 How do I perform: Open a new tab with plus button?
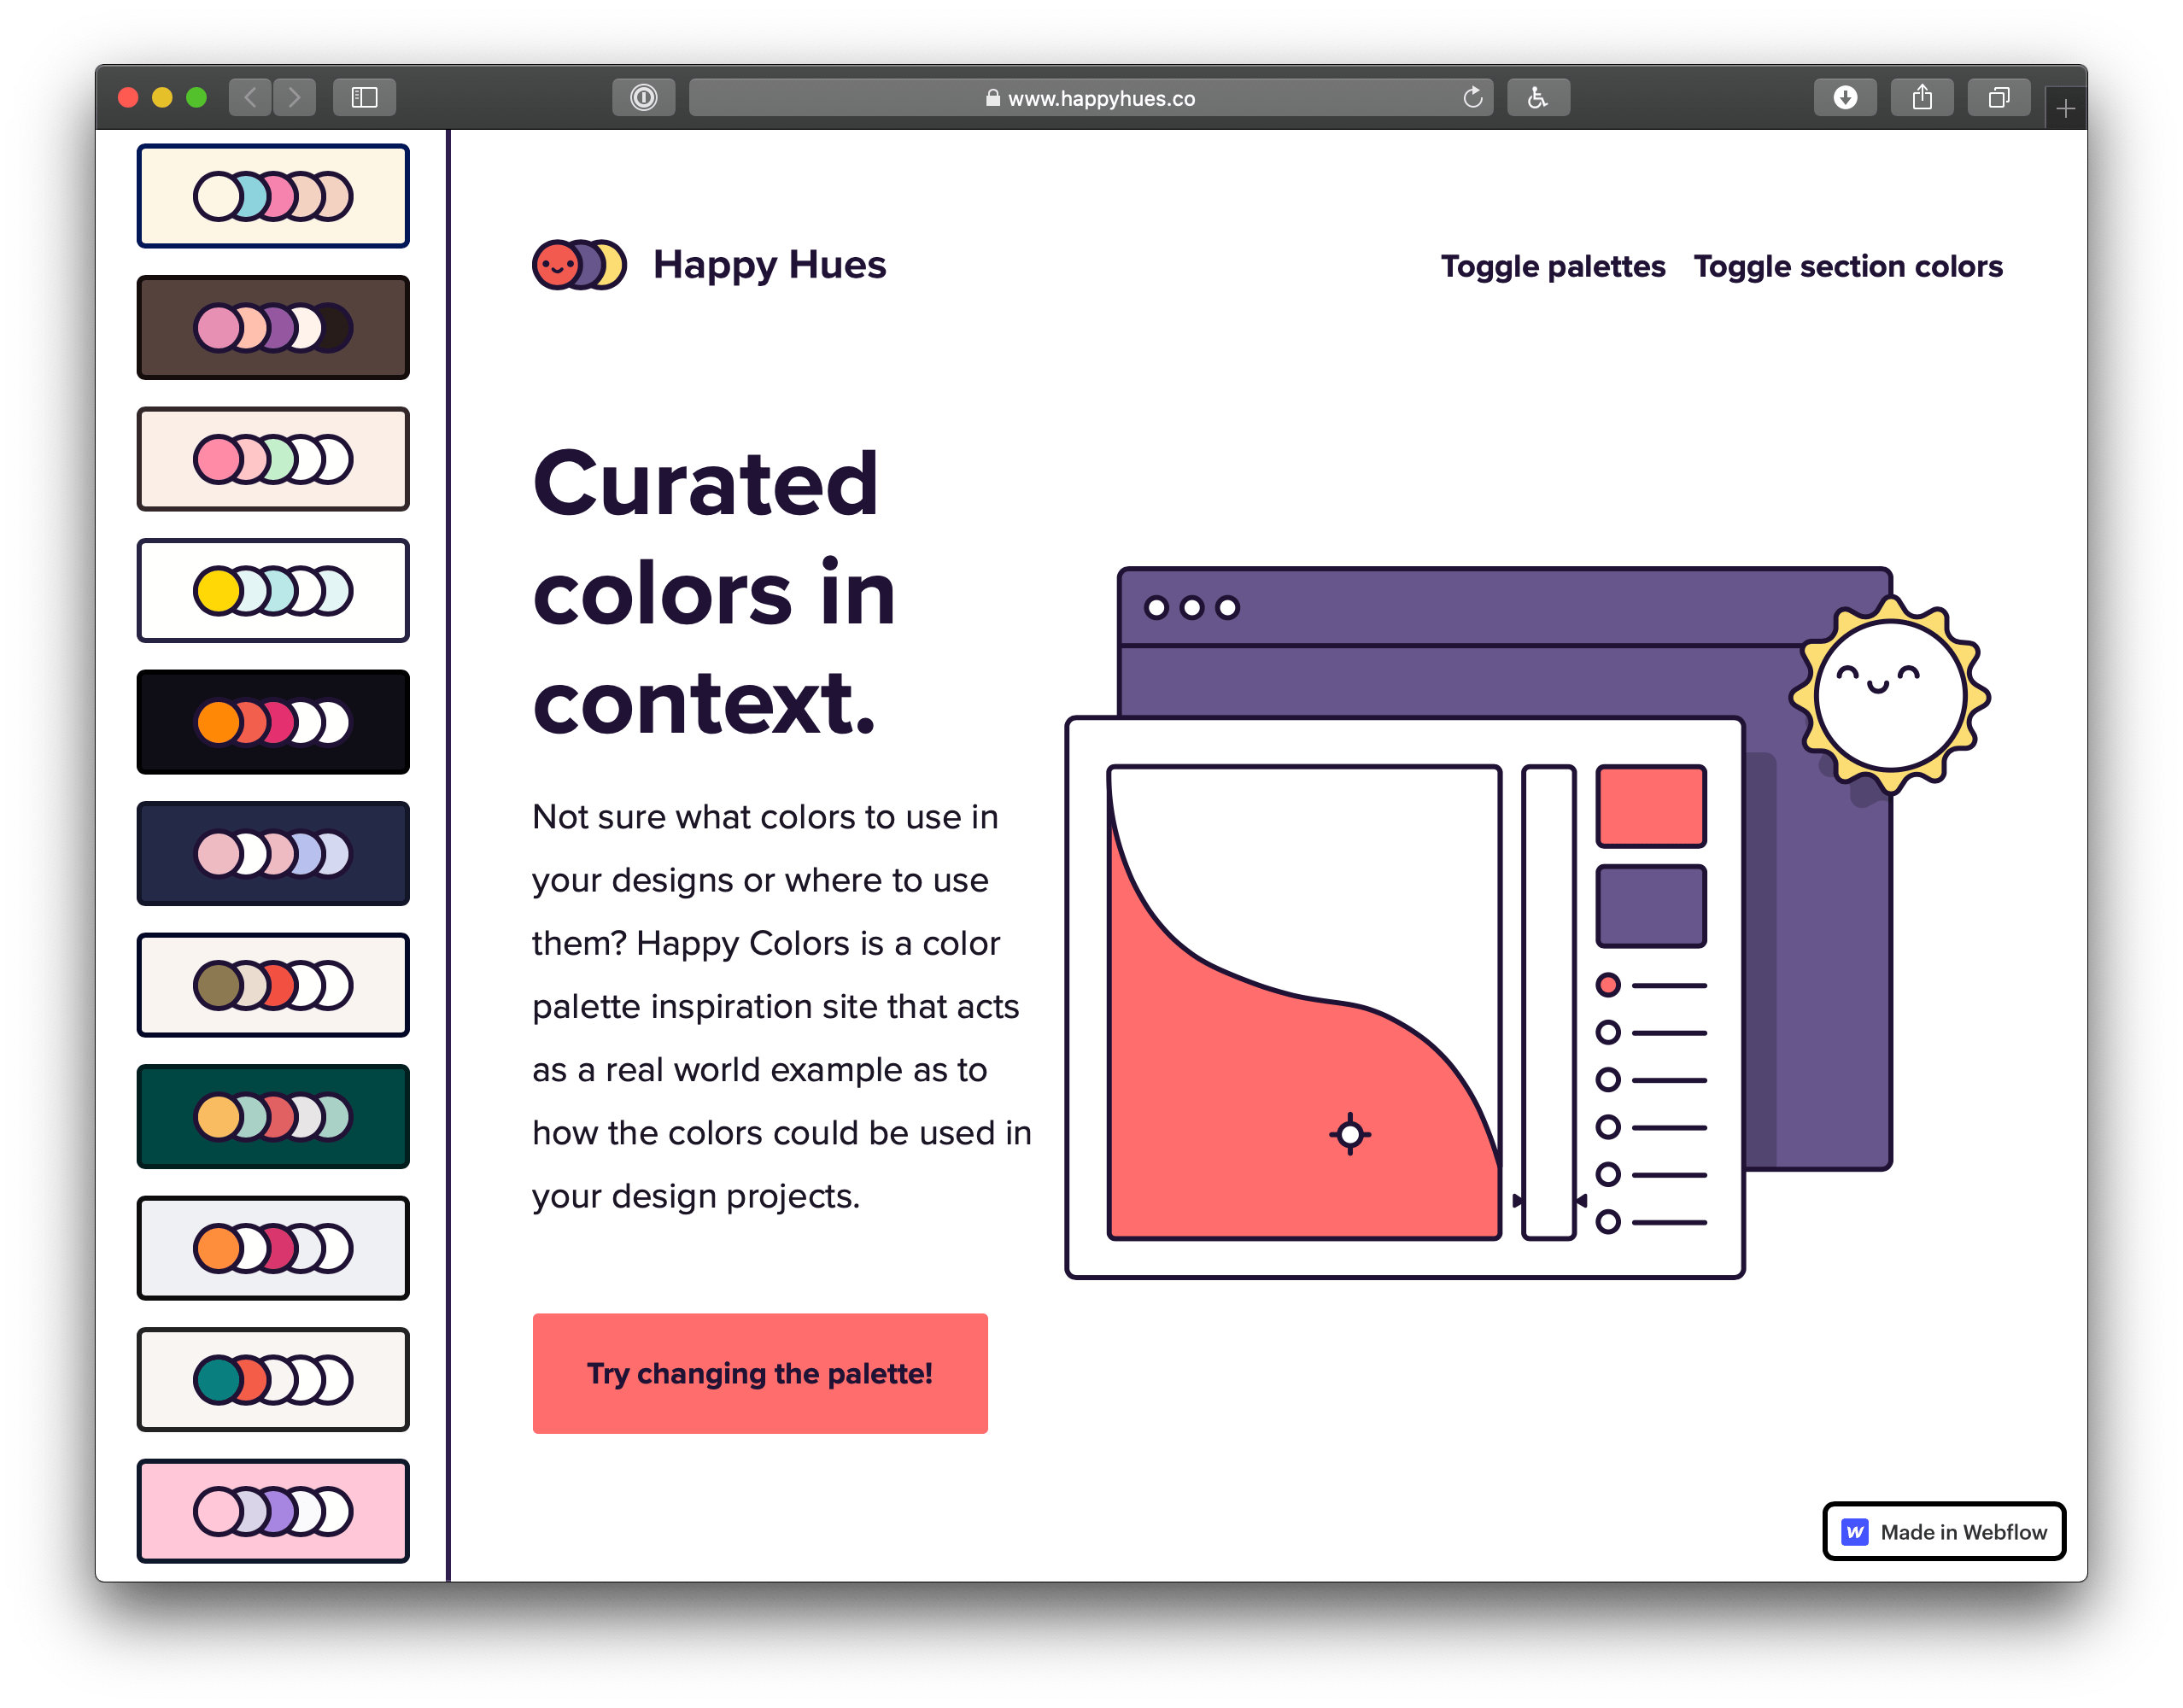pyautogui.click(x=2065, y=108)
